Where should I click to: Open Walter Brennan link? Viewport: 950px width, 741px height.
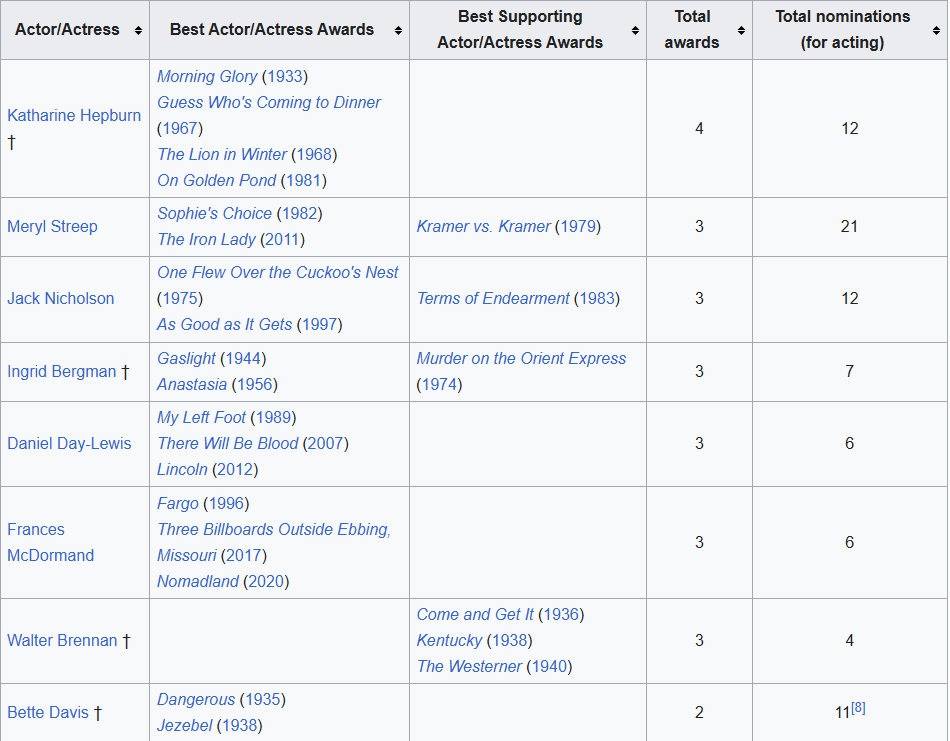(62, 640)
